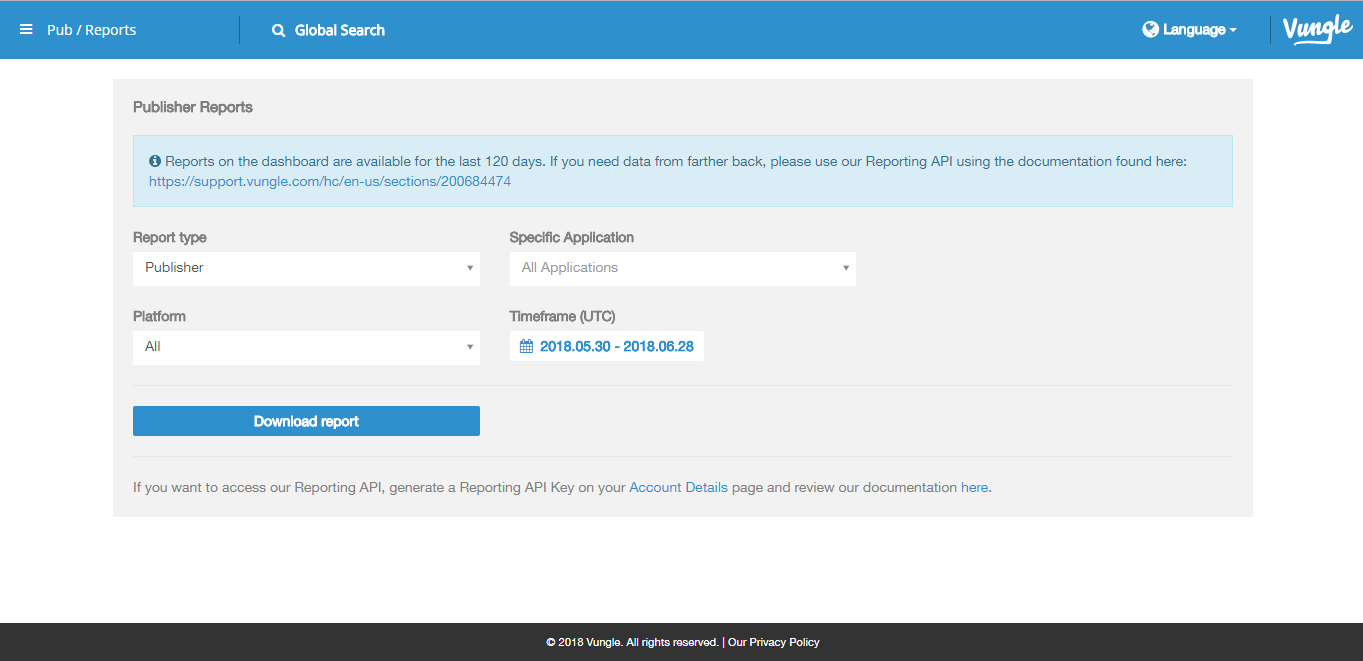The height and width of the screenshot is (661, 1363).
Task: Click the Global Search magnifier icon
Action: click(279, 31)
